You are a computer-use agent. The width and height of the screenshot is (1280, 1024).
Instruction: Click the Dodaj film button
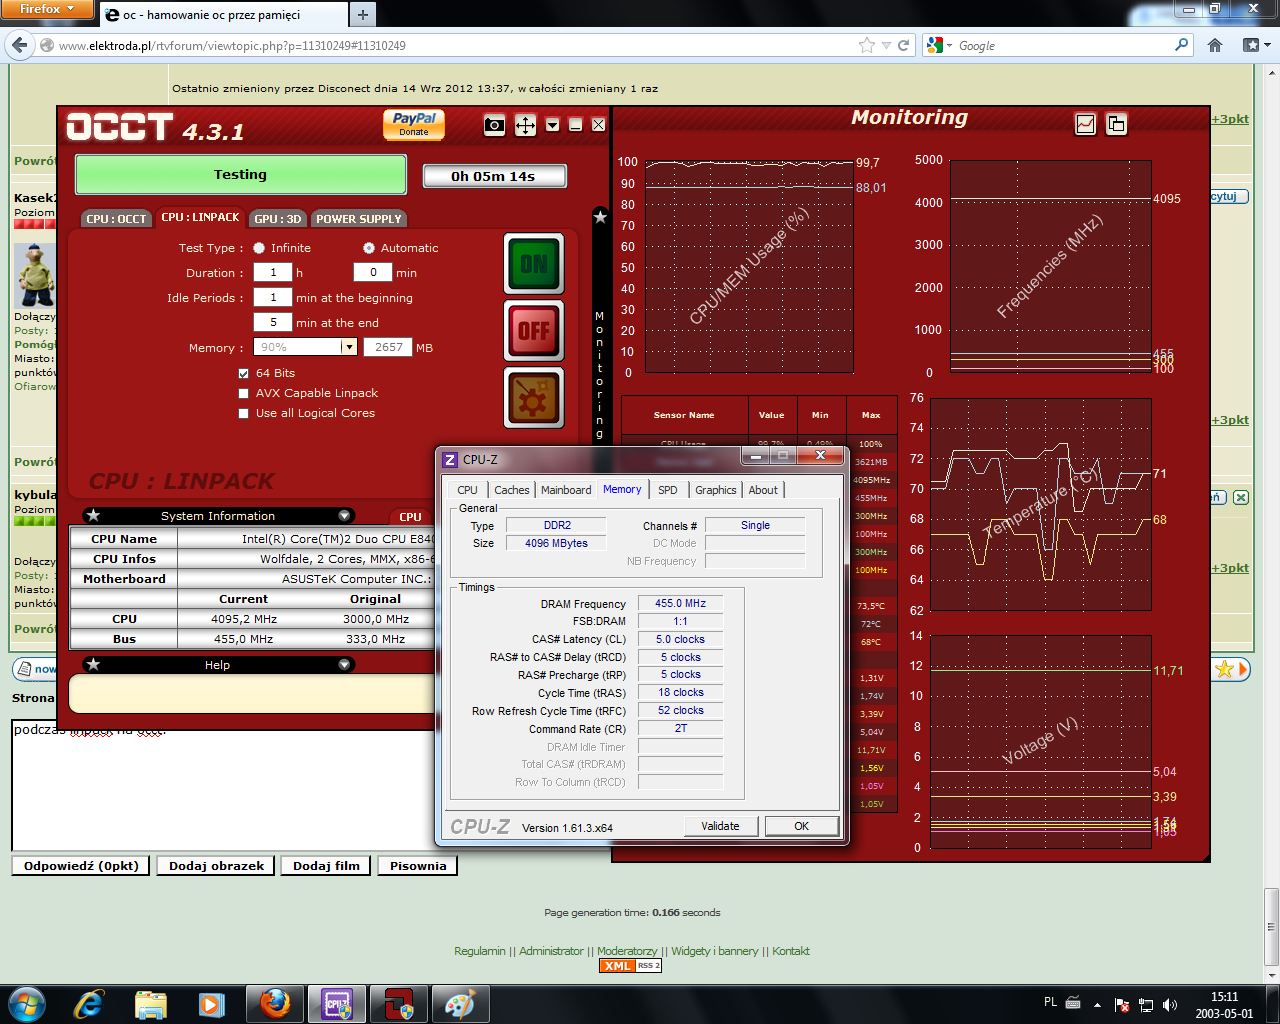tap(326, 866)
